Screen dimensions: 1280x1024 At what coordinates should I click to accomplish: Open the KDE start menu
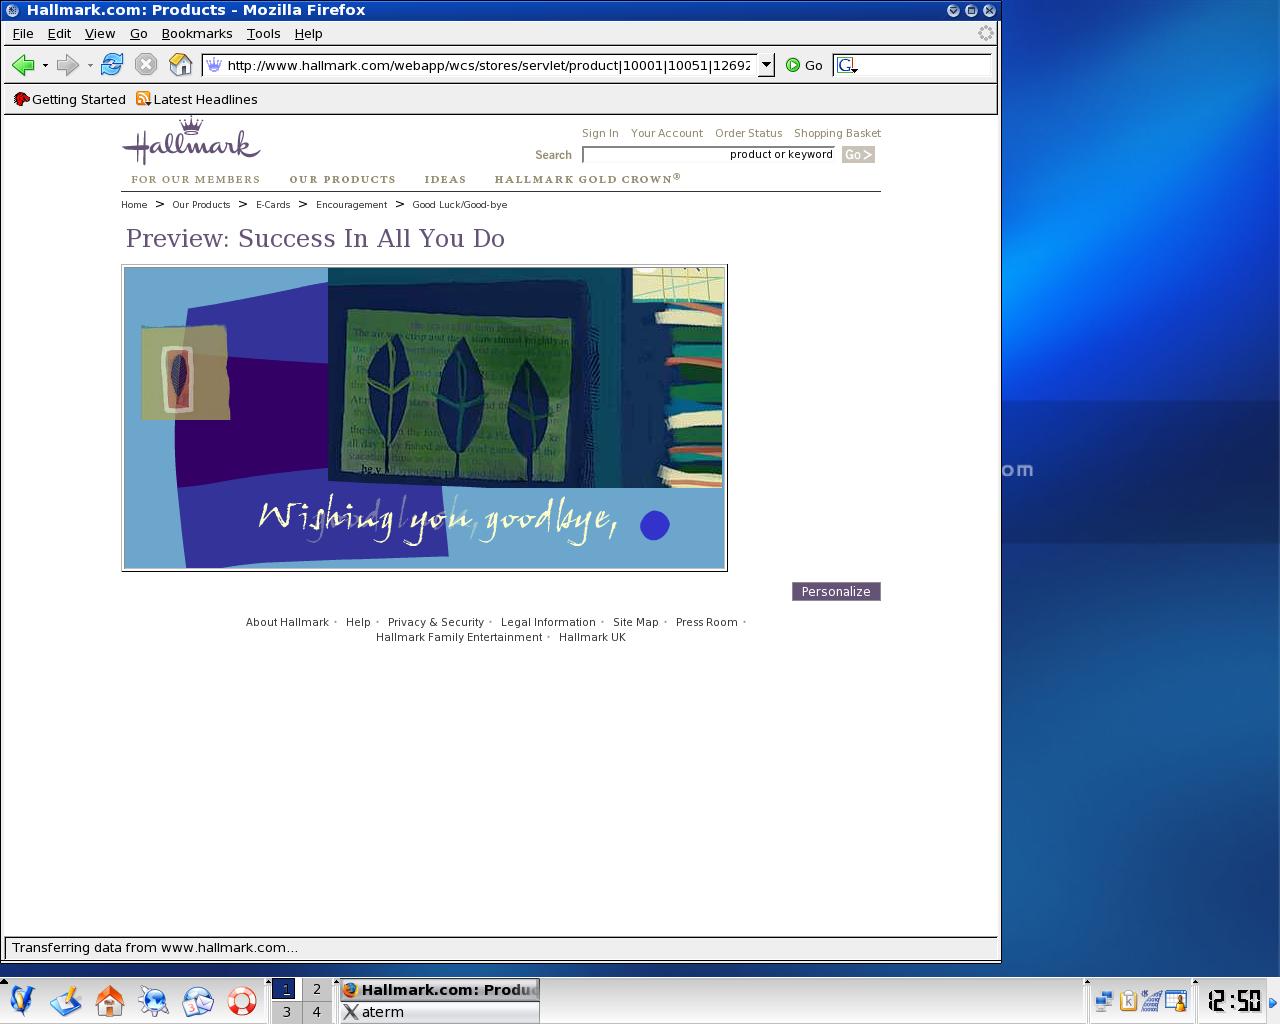click(22, 1000)
